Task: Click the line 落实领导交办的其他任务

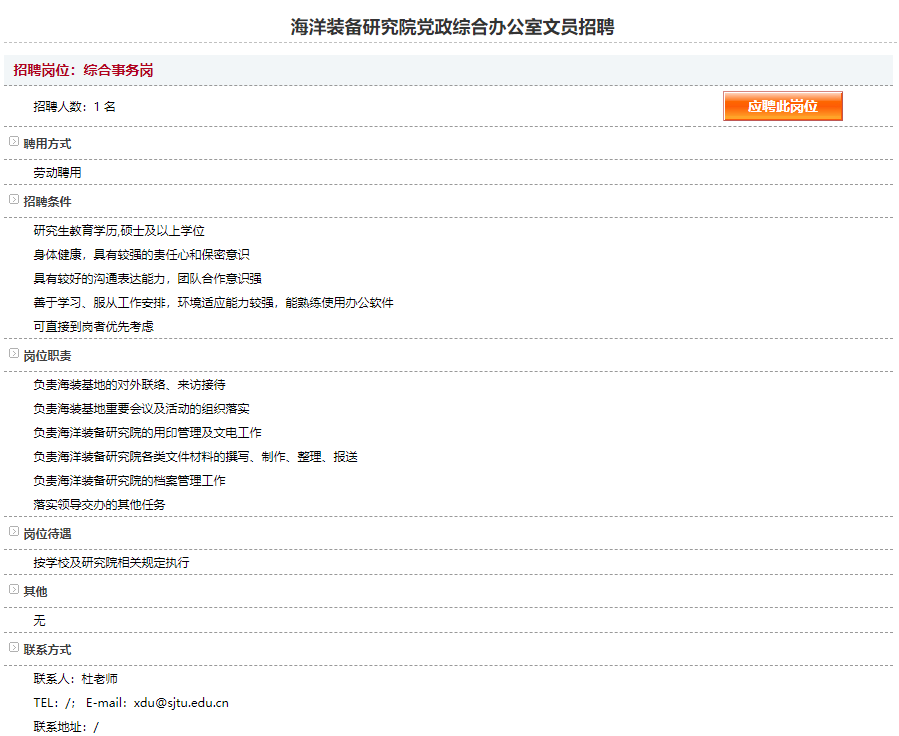Action: point(99,505)
